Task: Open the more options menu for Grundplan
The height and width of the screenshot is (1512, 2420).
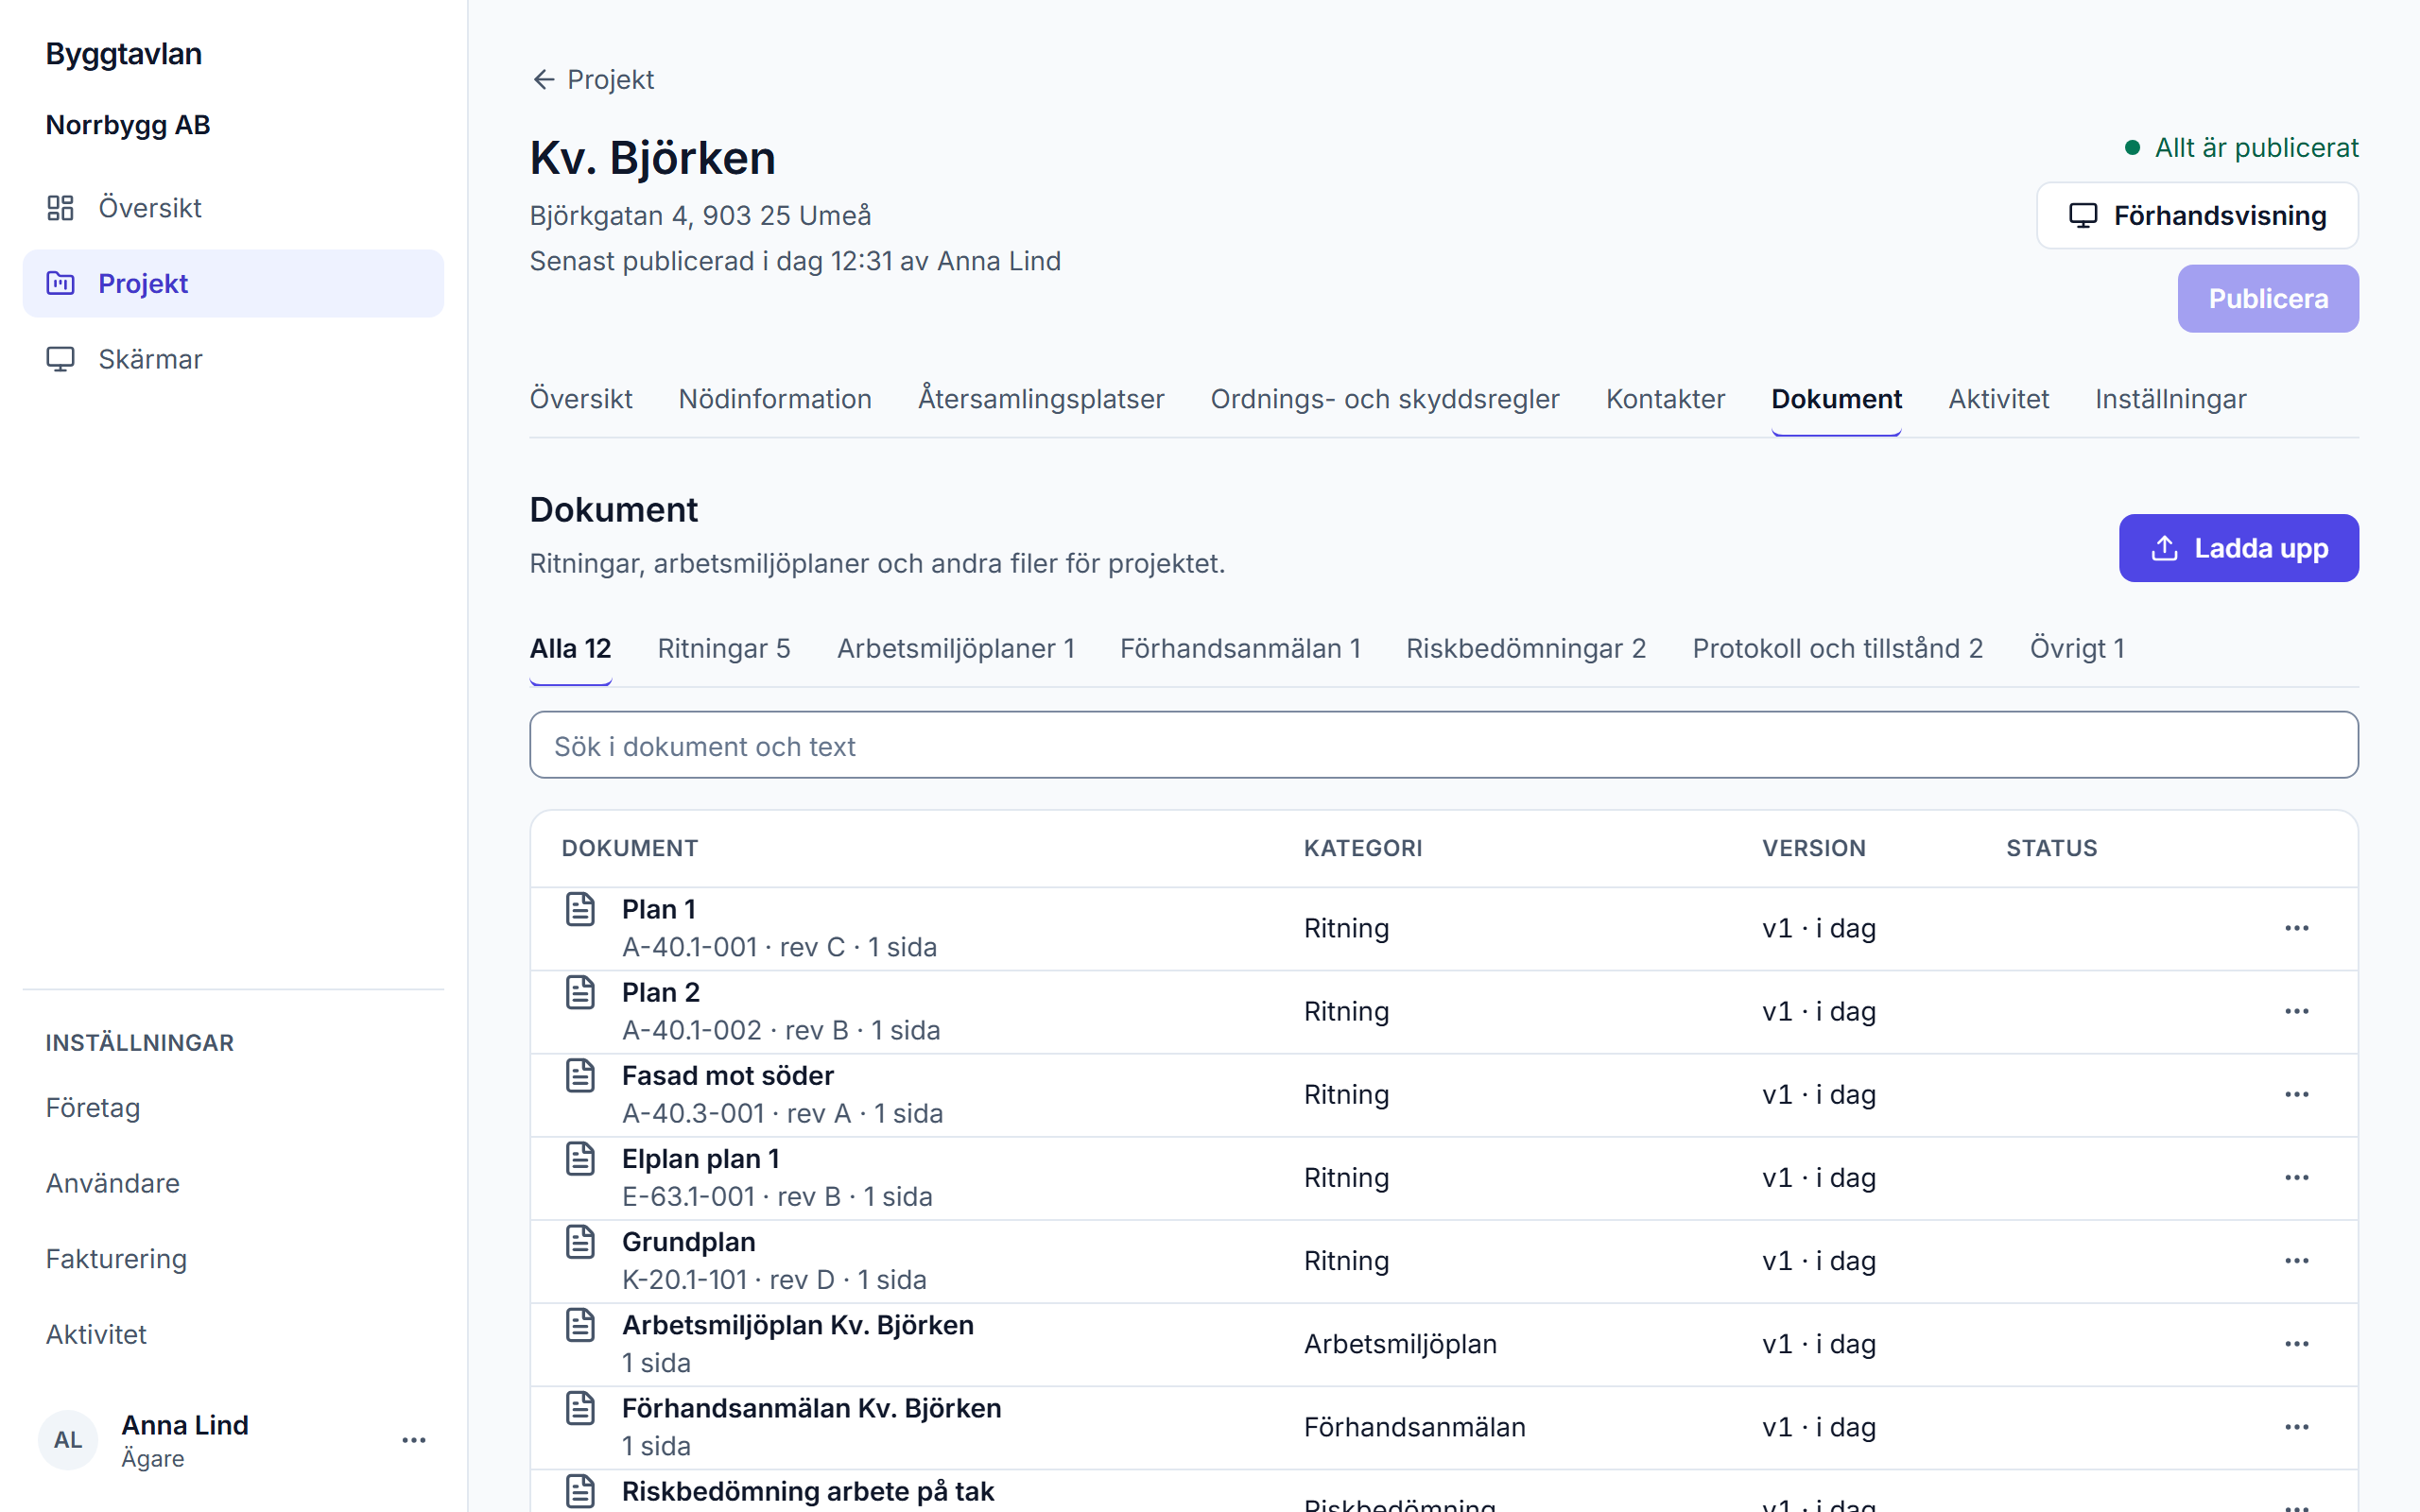Action: 2297,1260
